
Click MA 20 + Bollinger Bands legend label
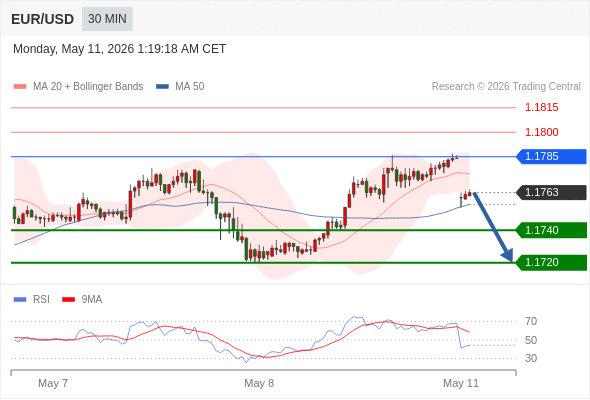tap(88, 87)
